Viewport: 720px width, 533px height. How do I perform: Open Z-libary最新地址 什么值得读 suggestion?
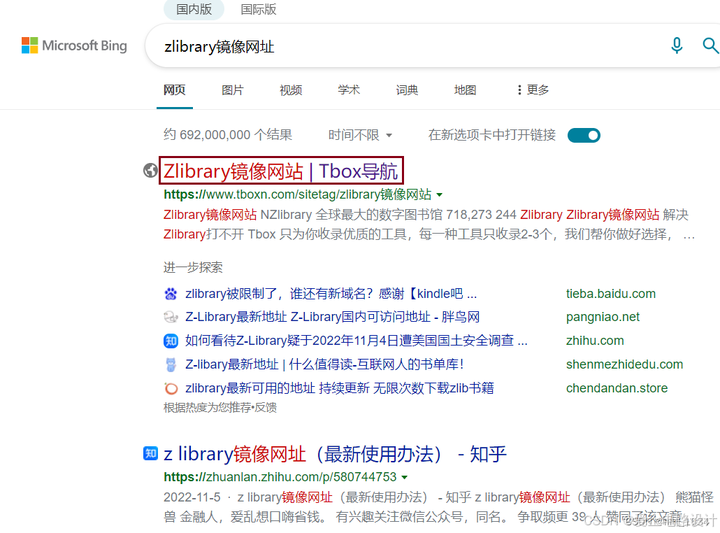[x=324, y=365]
